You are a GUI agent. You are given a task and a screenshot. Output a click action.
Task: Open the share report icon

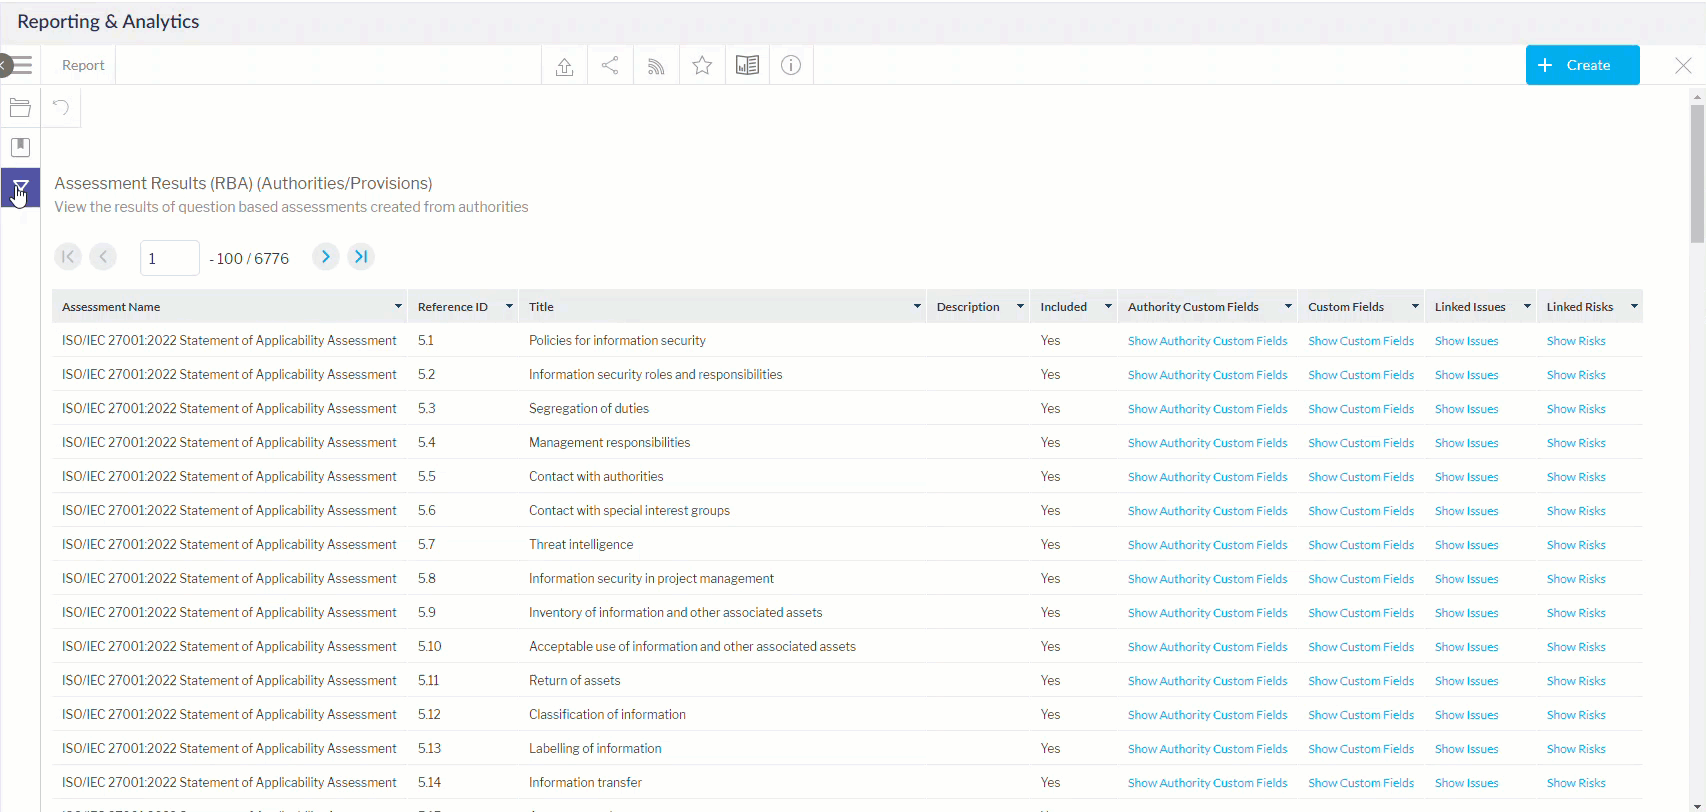click(x=610, y=66)
